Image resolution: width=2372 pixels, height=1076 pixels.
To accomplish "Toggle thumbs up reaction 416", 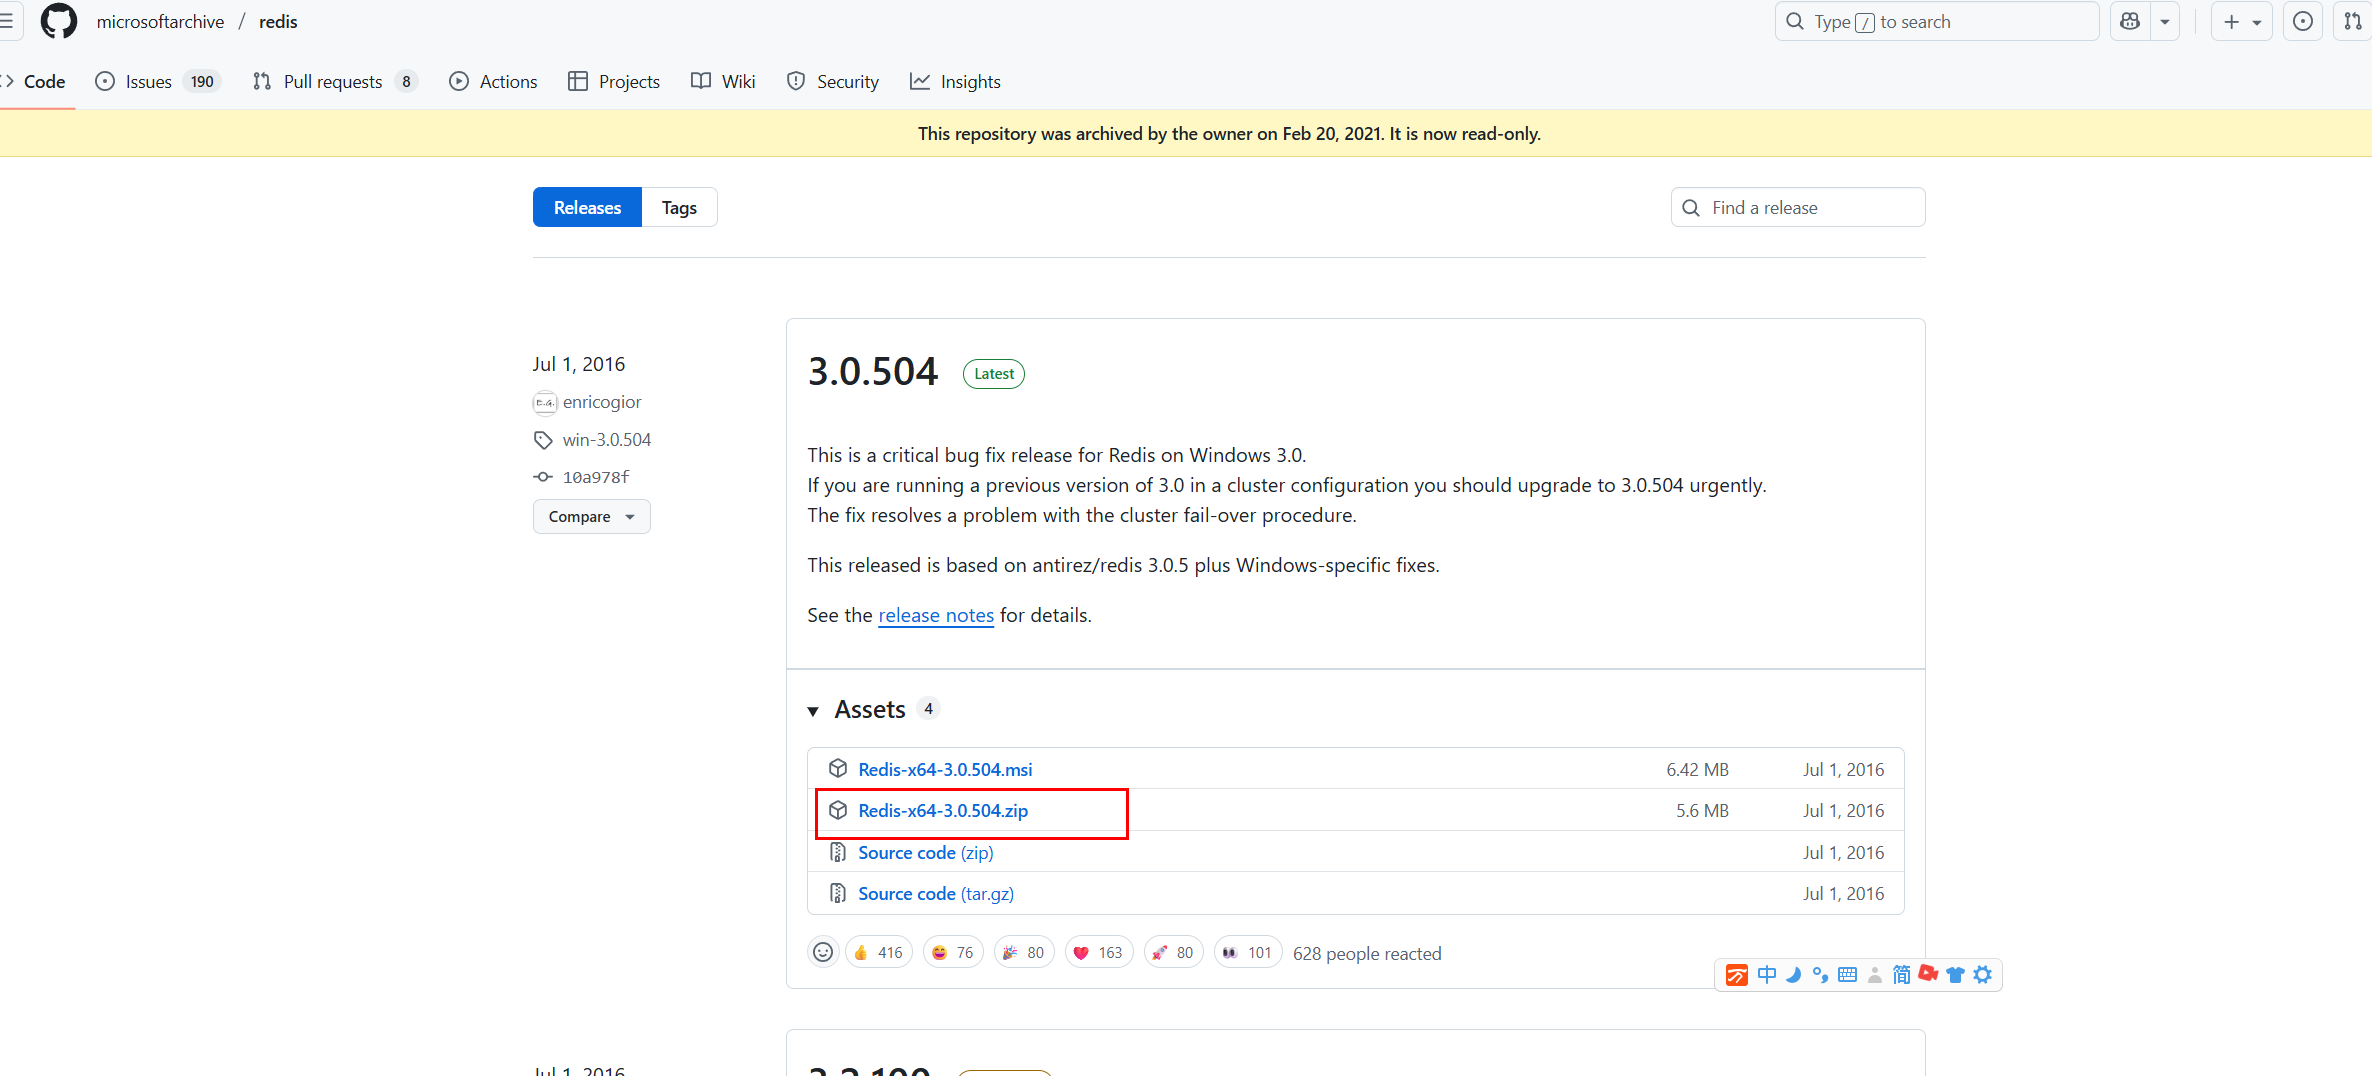I will pyautogui.click(x=879, y=952).
